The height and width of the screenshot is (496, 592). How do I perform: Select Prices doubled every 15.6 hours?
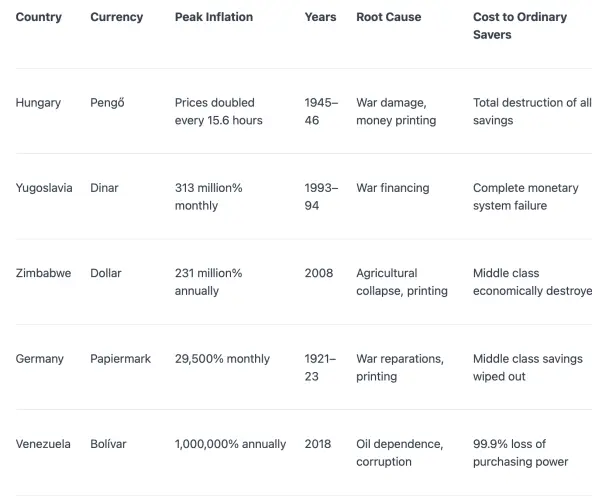coord(219,111)
